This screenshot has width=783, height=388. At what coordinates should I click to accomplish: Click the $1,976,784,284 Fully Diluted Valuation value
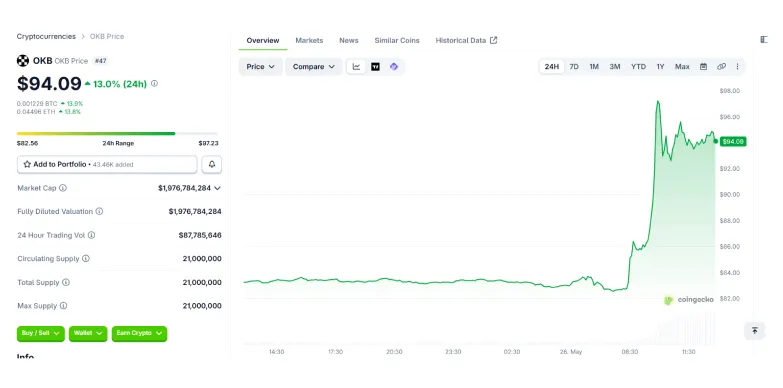[x=195, y=212]
